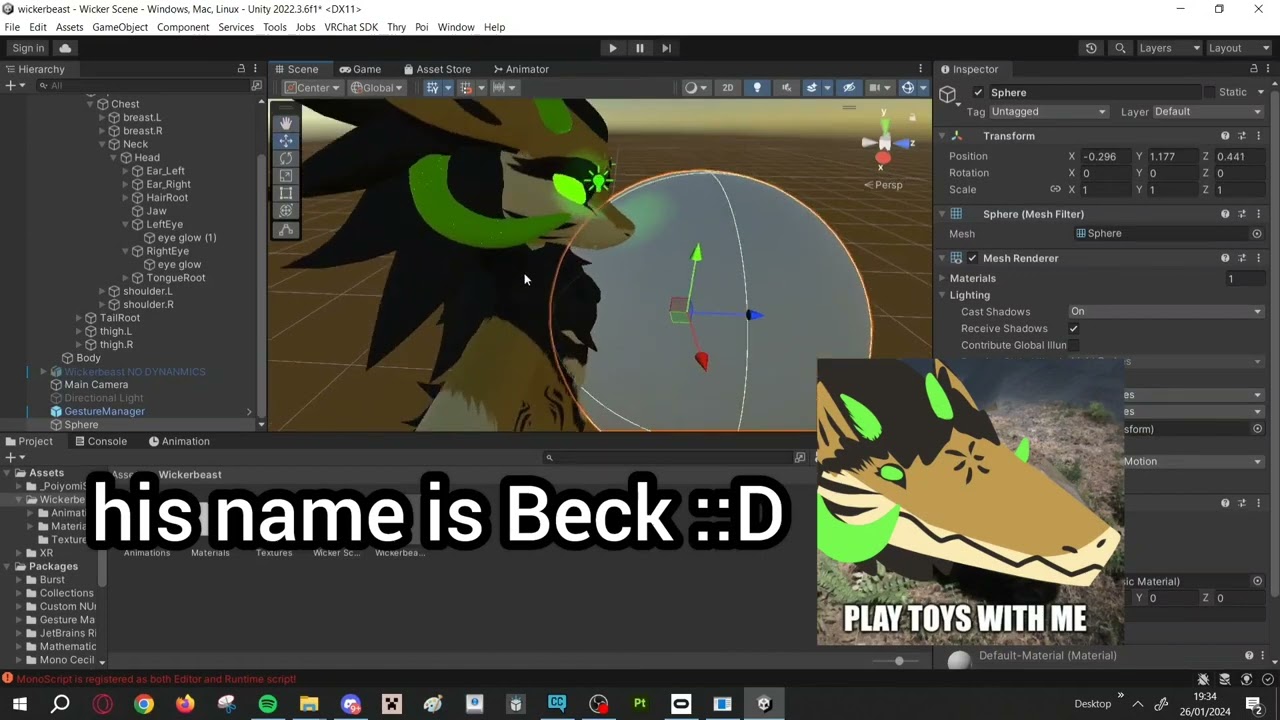Click the cloud account icon
This screenshot has width=1280, height=720.
click(x=65, y=48)
